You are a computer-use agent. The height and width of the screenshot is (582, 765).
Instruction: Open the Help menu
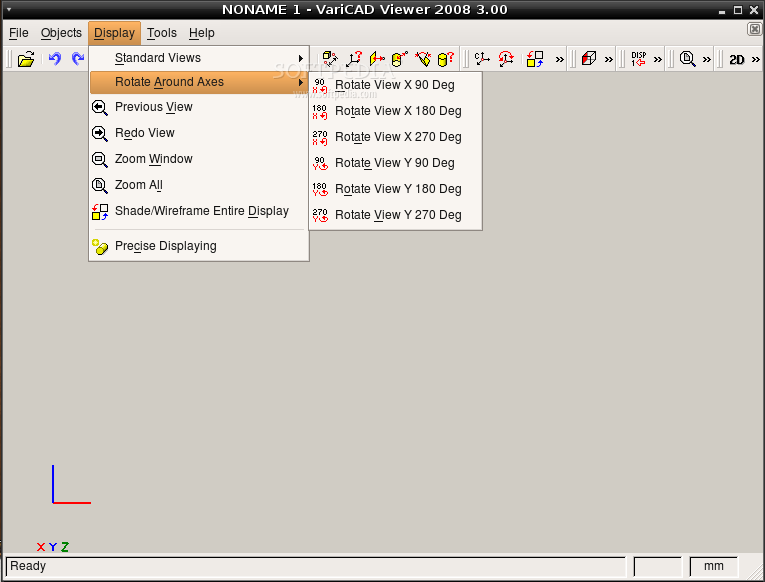pos(201,33)
